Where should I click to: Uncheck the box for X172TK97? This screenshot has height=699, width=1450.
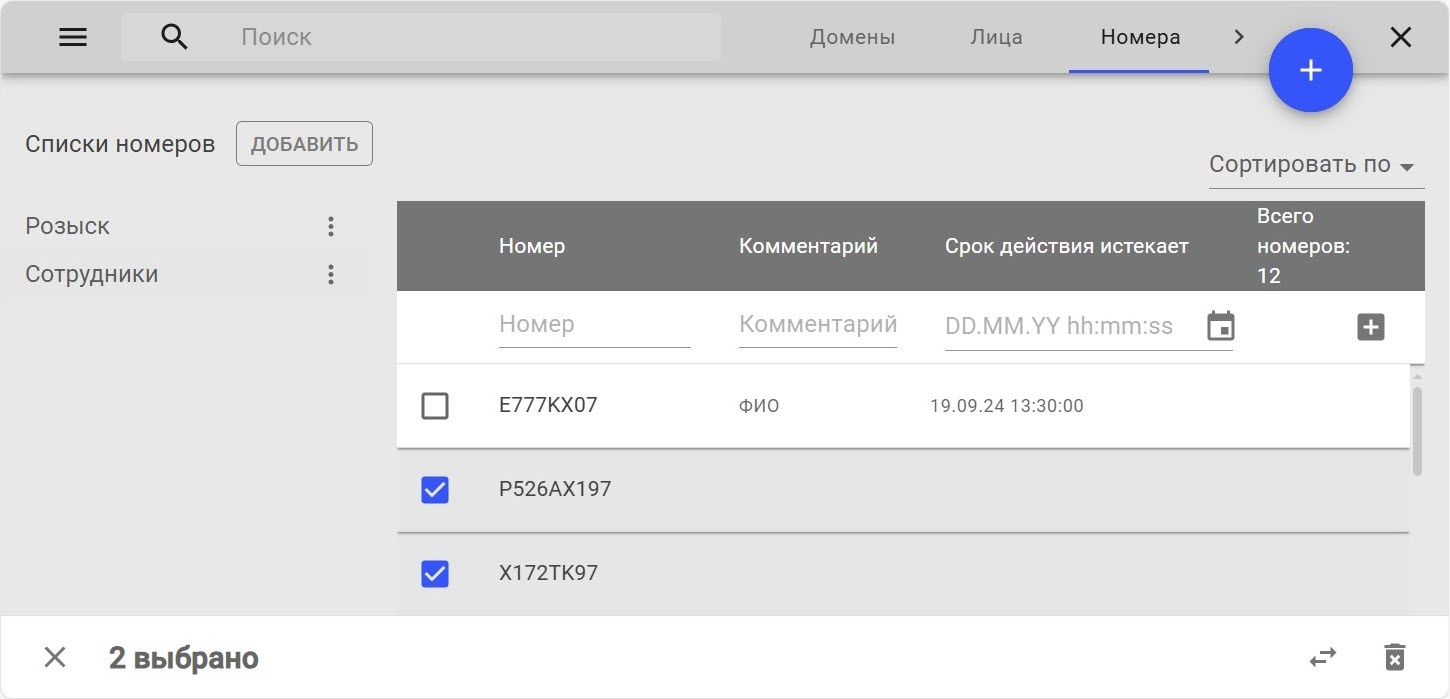tap(435, 574)
